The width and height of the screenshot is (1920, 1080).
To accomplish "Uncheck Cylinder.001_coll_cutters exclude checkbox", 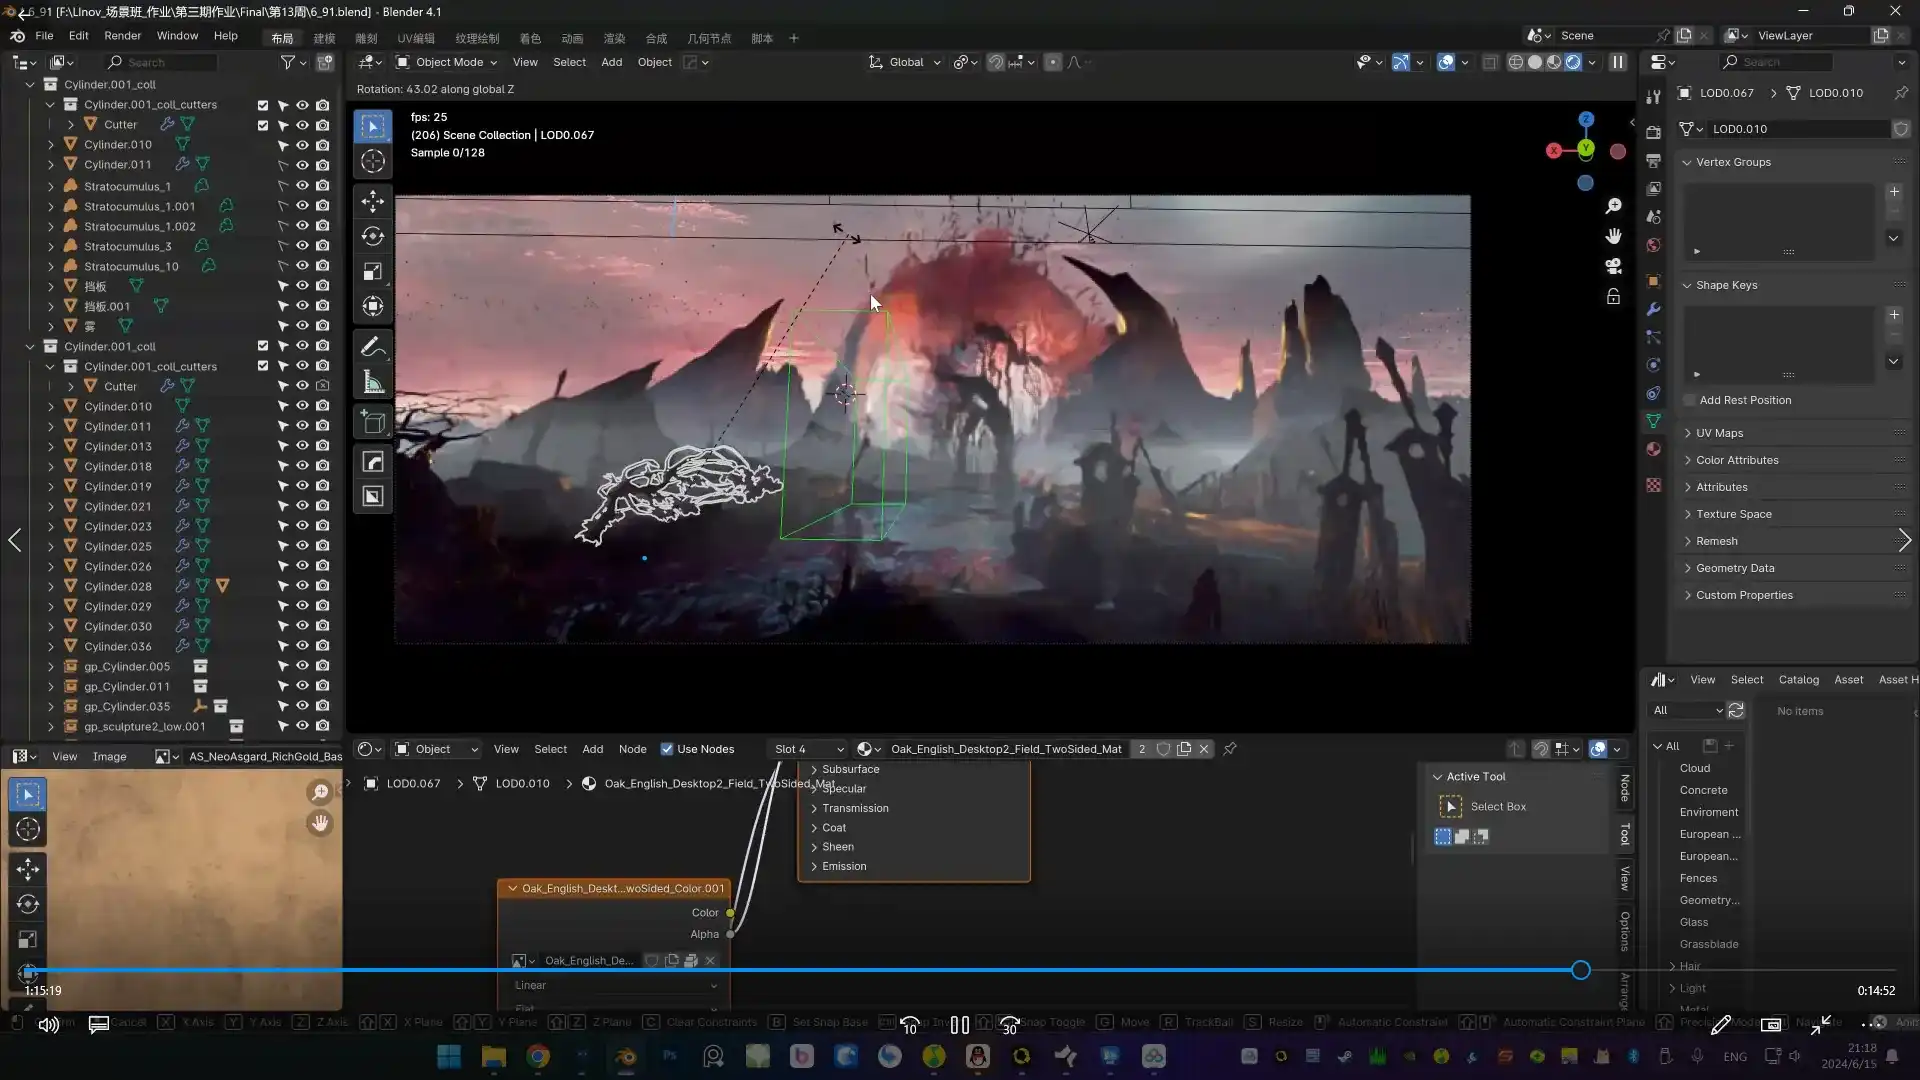I will 262,104.
